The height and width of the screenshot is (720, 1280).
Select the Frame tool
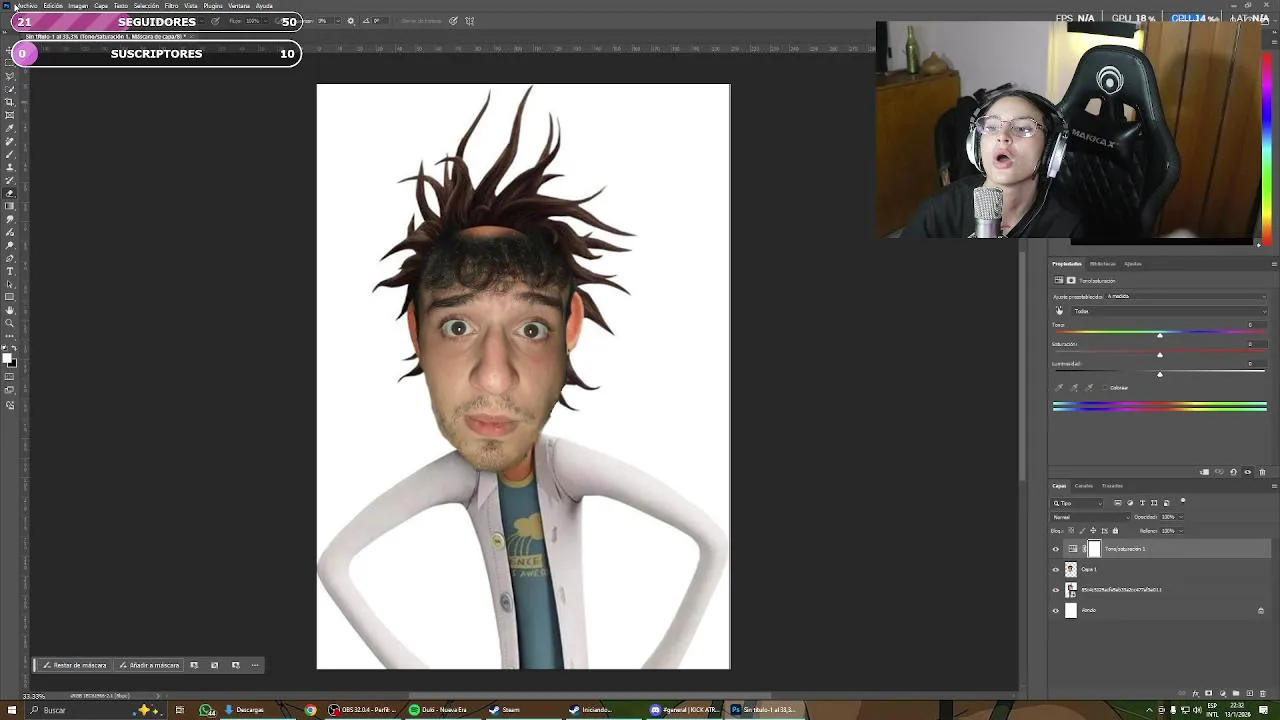click(x=10, y=115)
